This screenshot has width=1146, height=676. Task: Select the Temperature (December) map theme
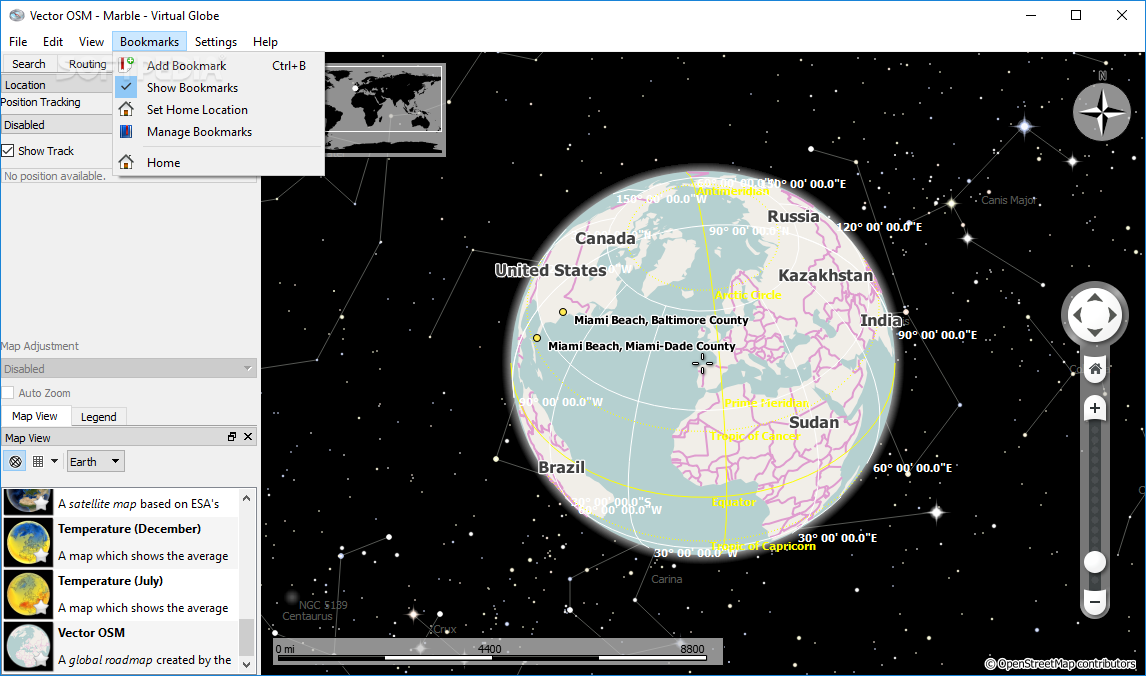coord(121,542)
